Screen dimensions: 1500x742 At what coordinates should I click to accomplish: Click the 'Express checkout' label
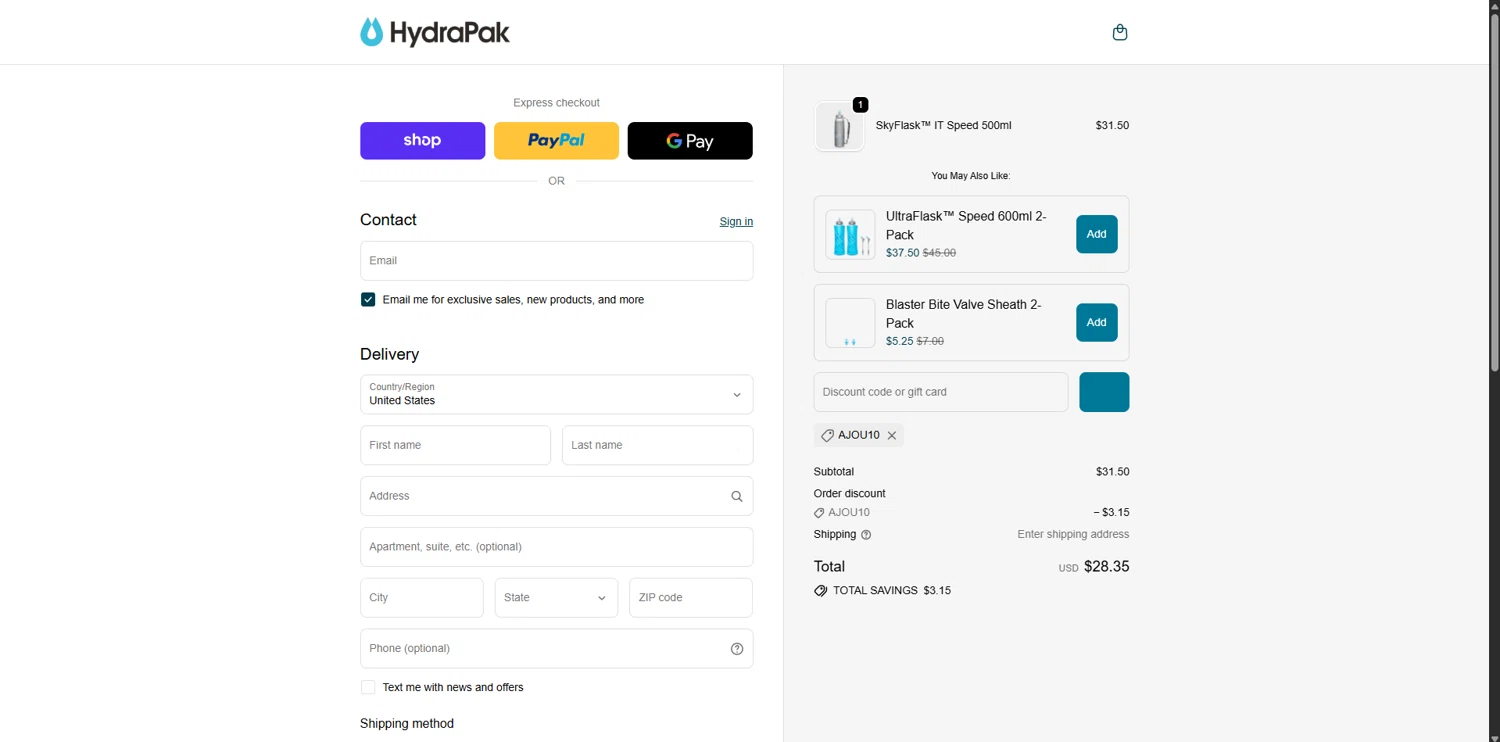[556, 103]
